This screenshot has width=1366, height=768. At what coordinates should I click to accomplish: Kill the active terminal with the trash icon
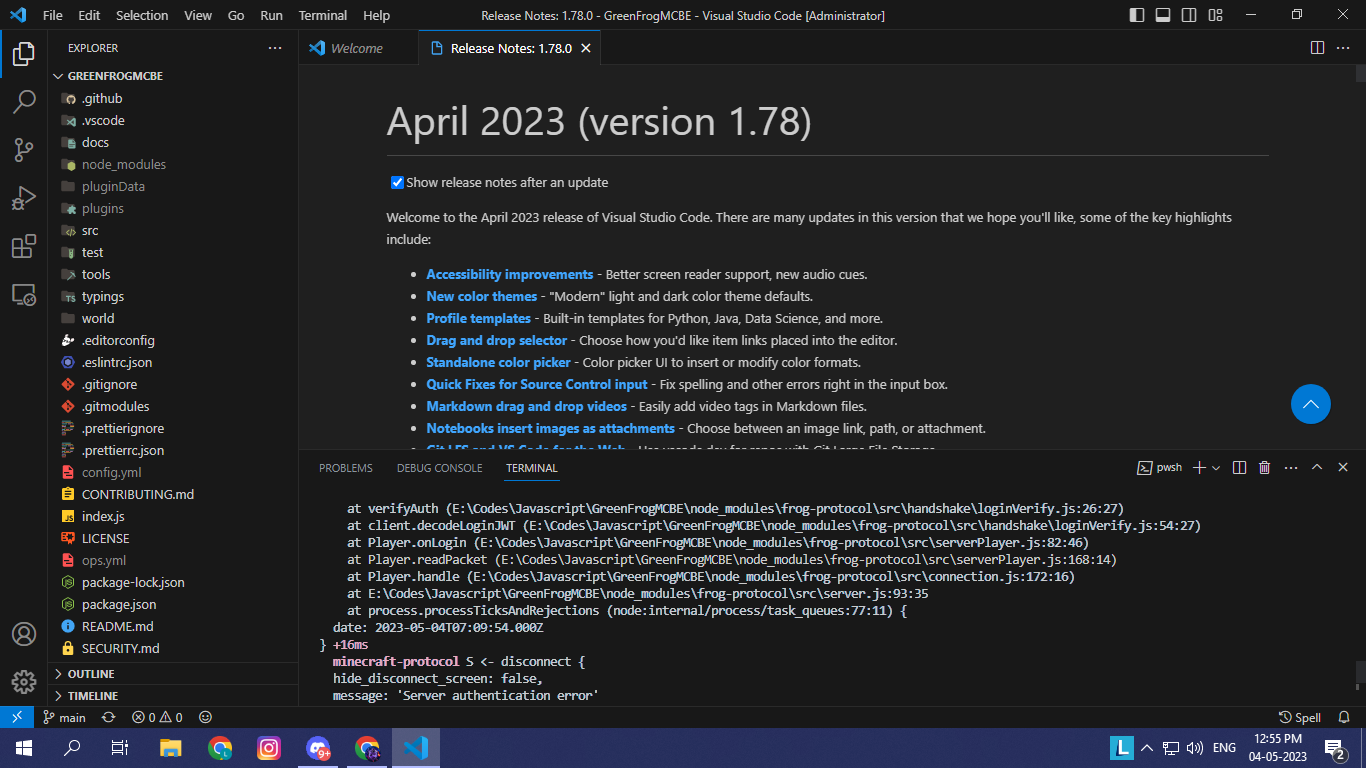(x=1264, y=467)
